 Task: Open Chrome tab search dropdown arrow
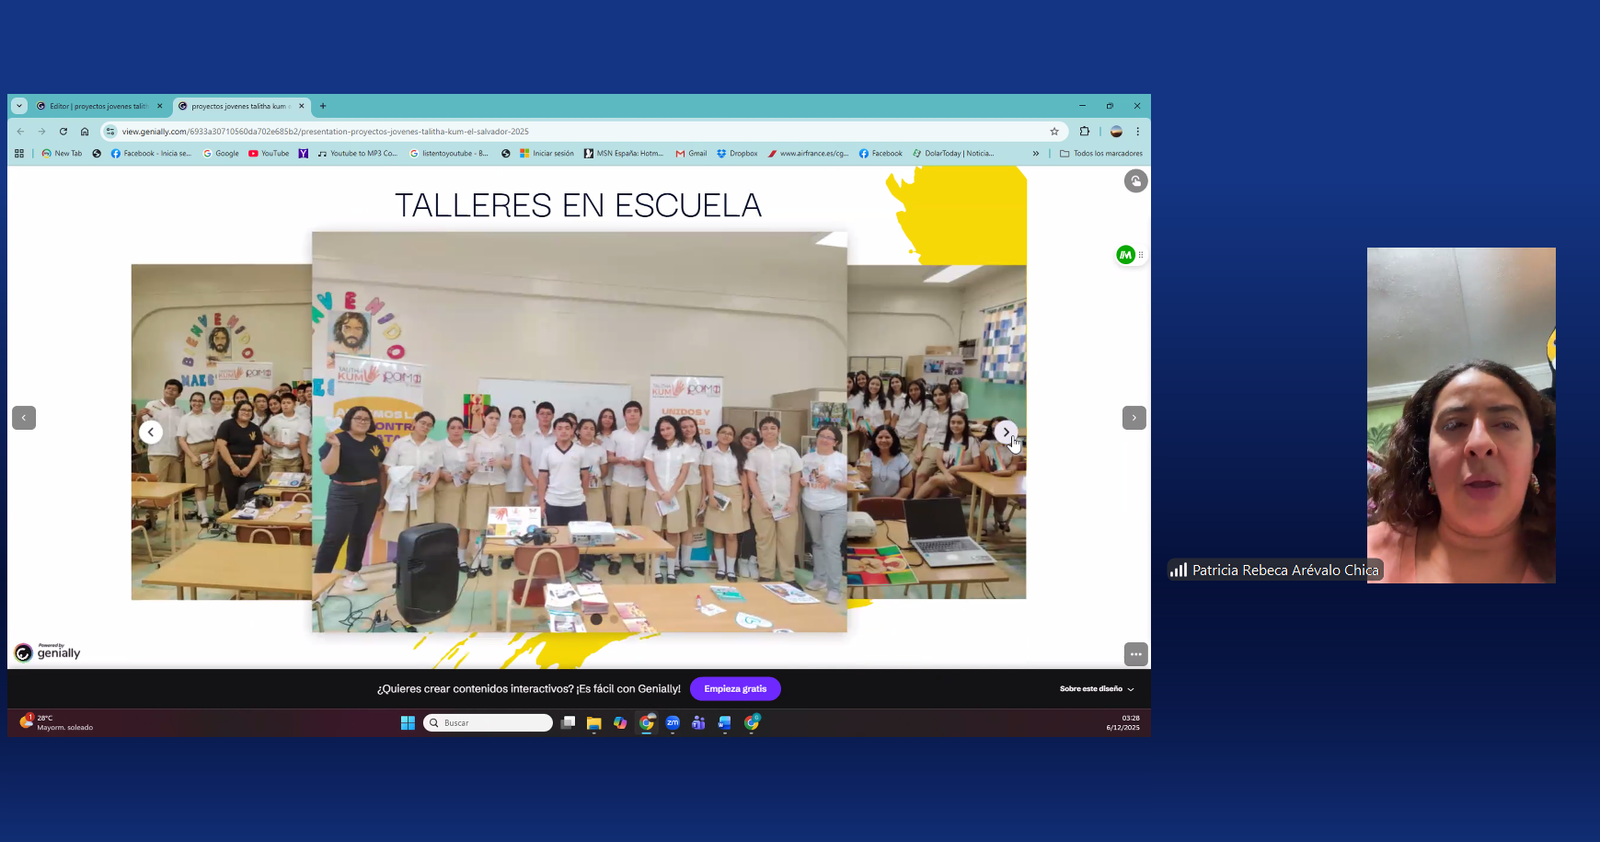(x=19, y=106)
